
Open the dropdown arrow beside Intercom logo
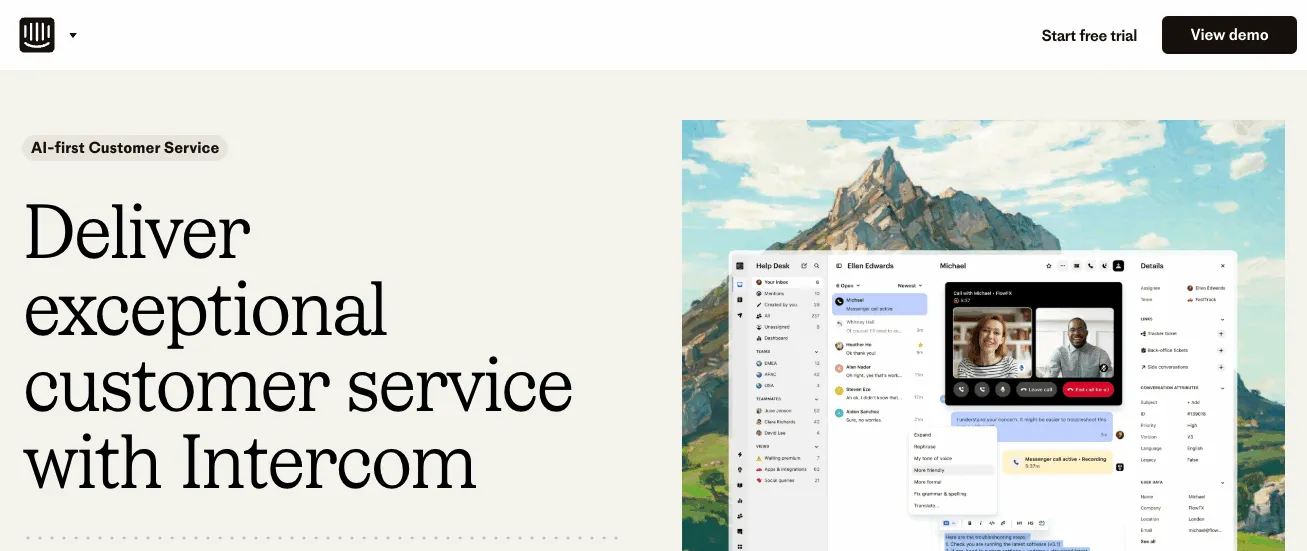(x=73, y=36)
